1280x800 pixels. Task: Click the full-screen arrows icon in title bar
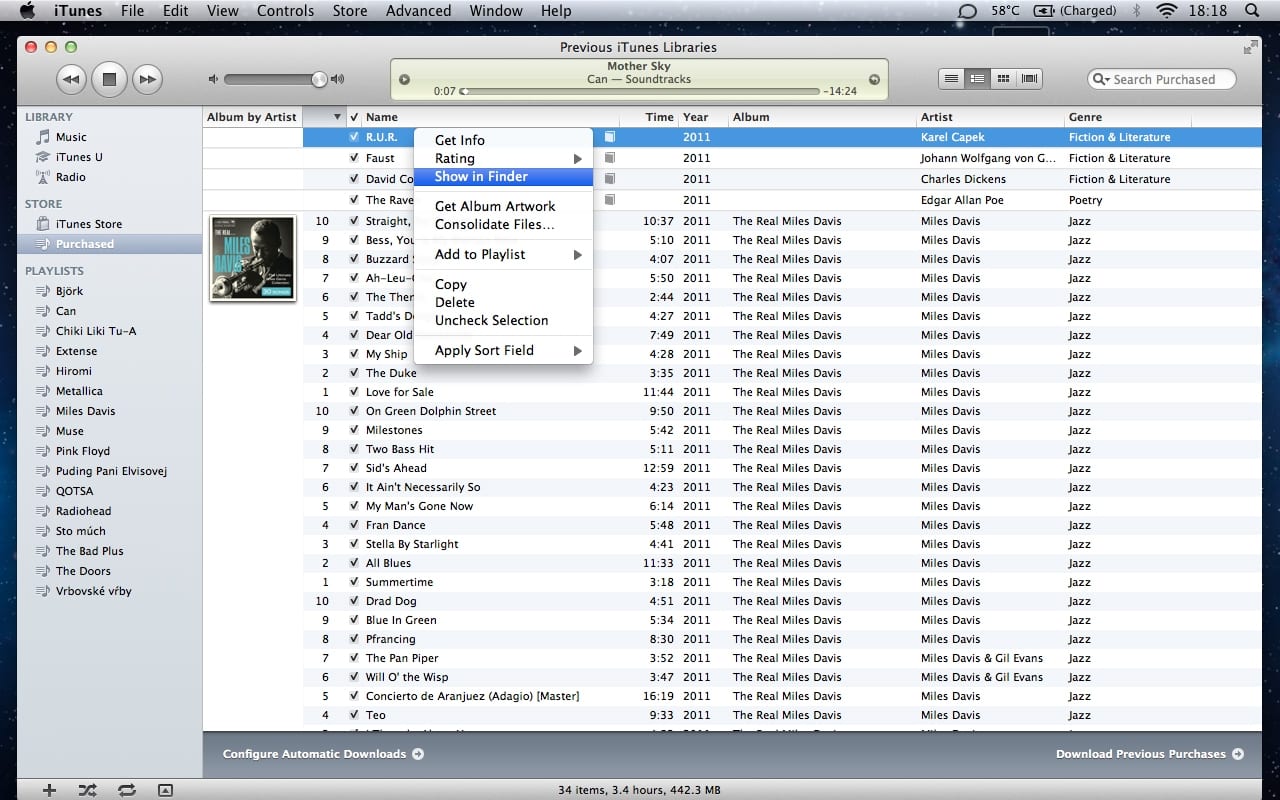pos(1250,47)
